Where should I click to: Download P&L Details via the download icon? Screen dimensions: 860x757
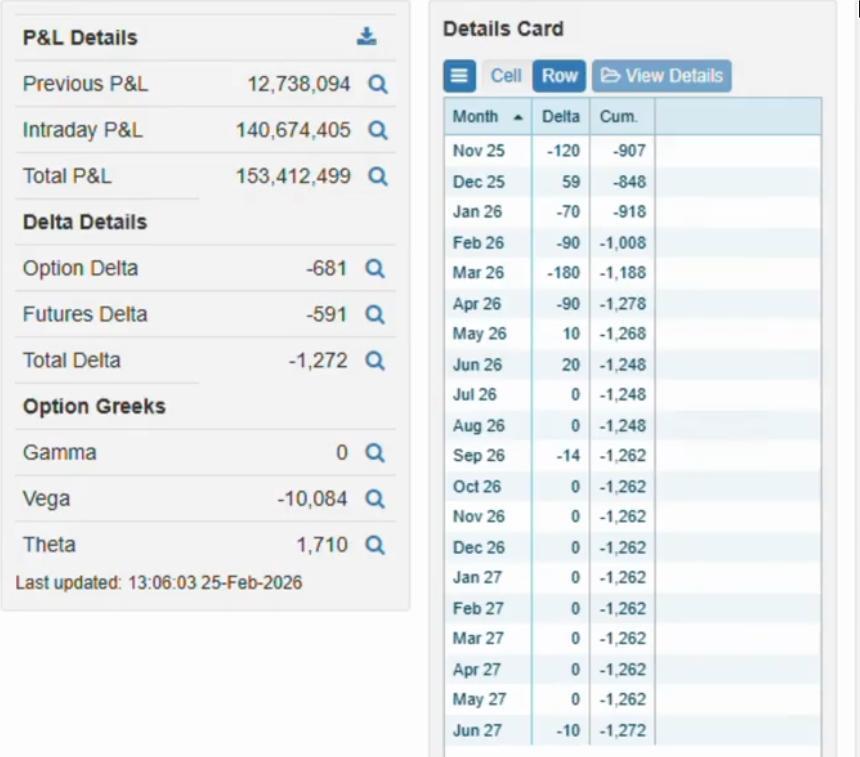click(x=366, y=37)
